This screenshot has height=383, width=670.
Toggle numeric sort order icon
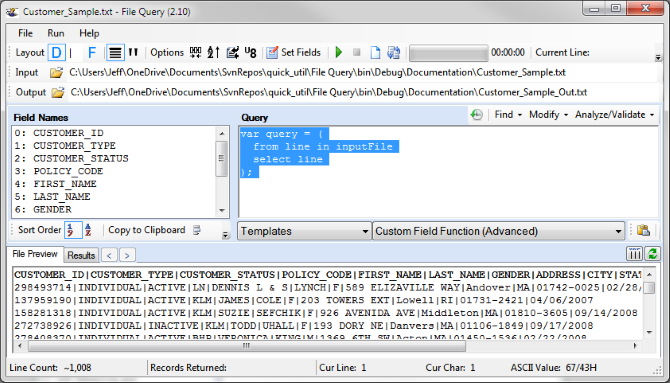[x=73, y=230]
